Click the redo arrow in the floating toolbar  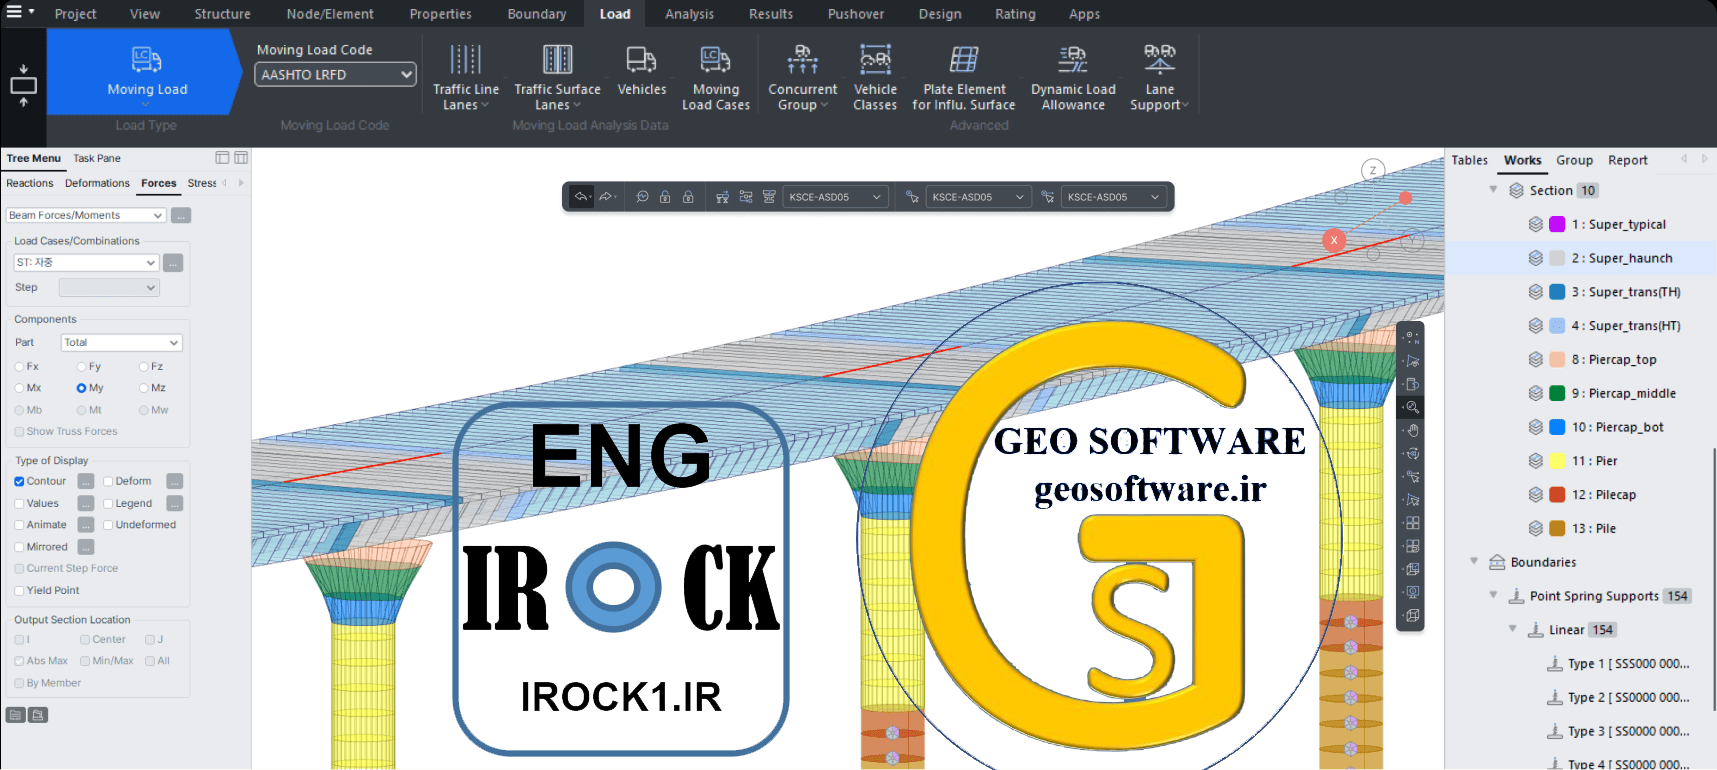605,197
